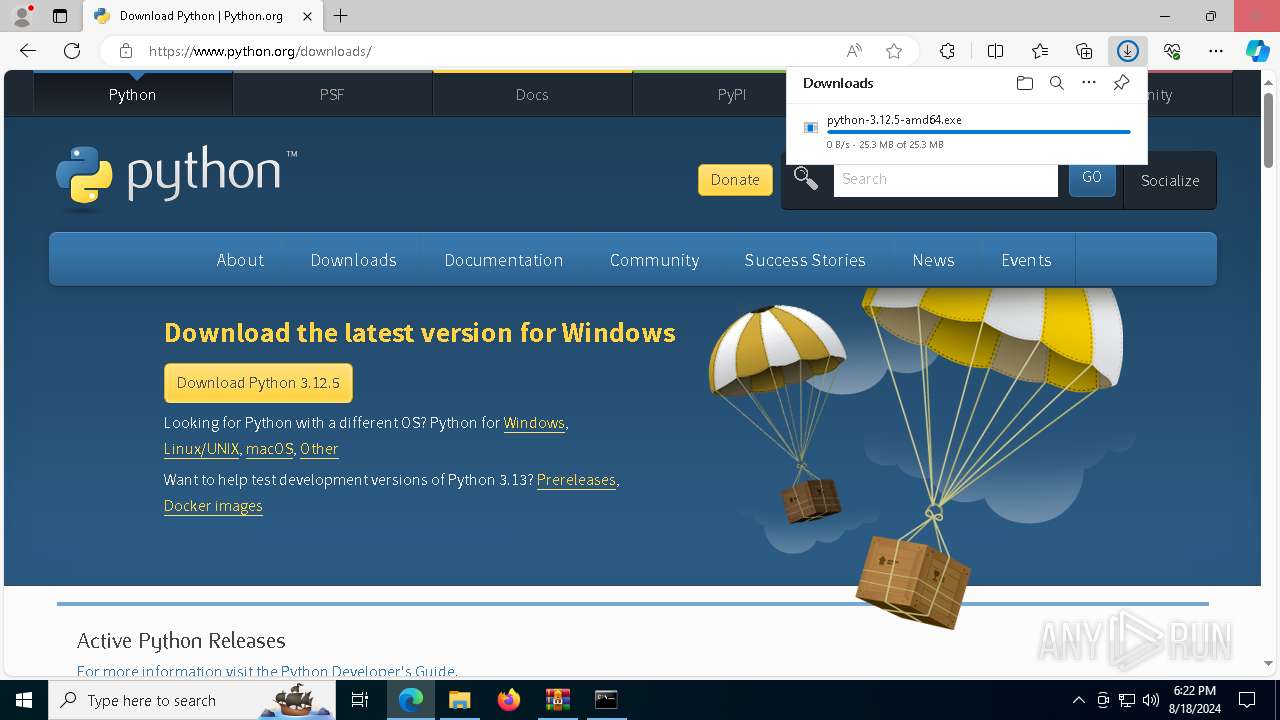Image resolution: width=1280 pixels, height=720 pixels.
Task: Open Edge Settings and more menu
Action: coord(1216,51)
